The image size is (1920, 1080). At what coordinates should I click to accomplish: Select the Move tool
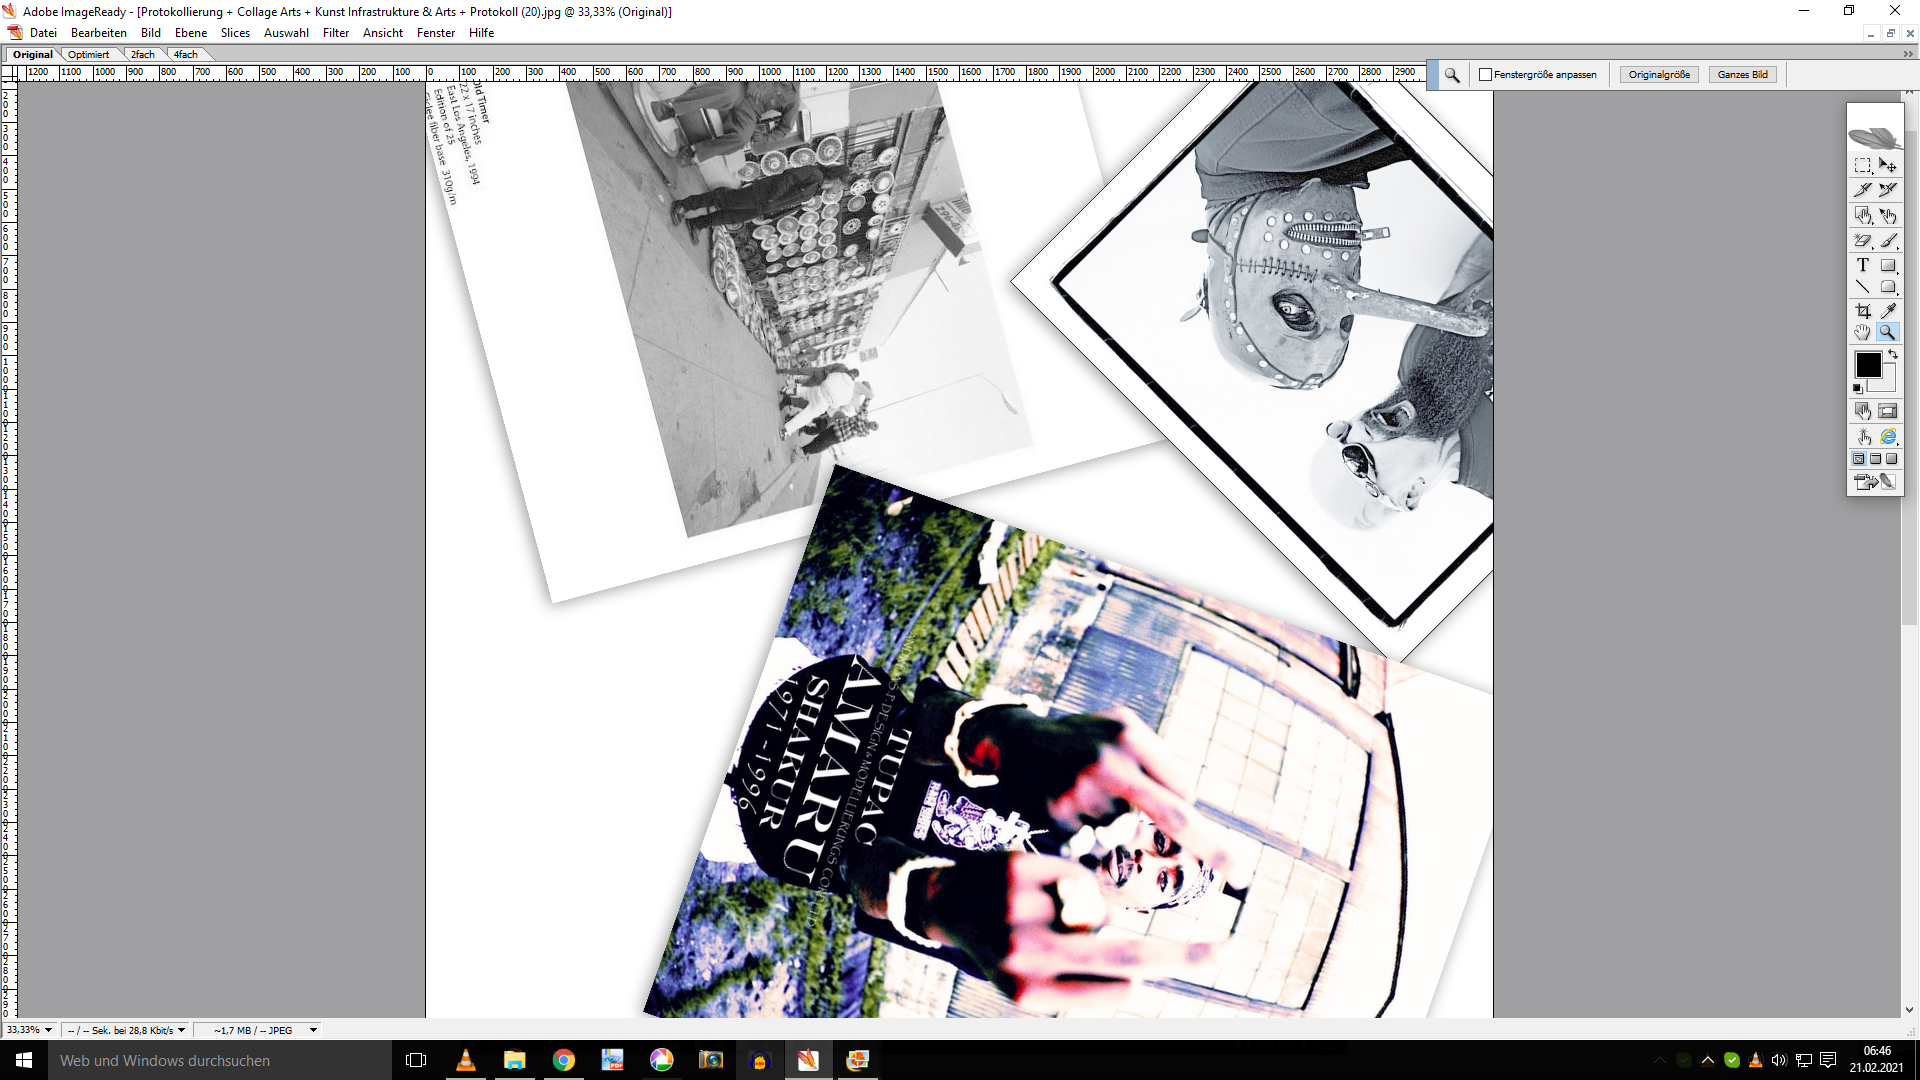[1888, 166]
